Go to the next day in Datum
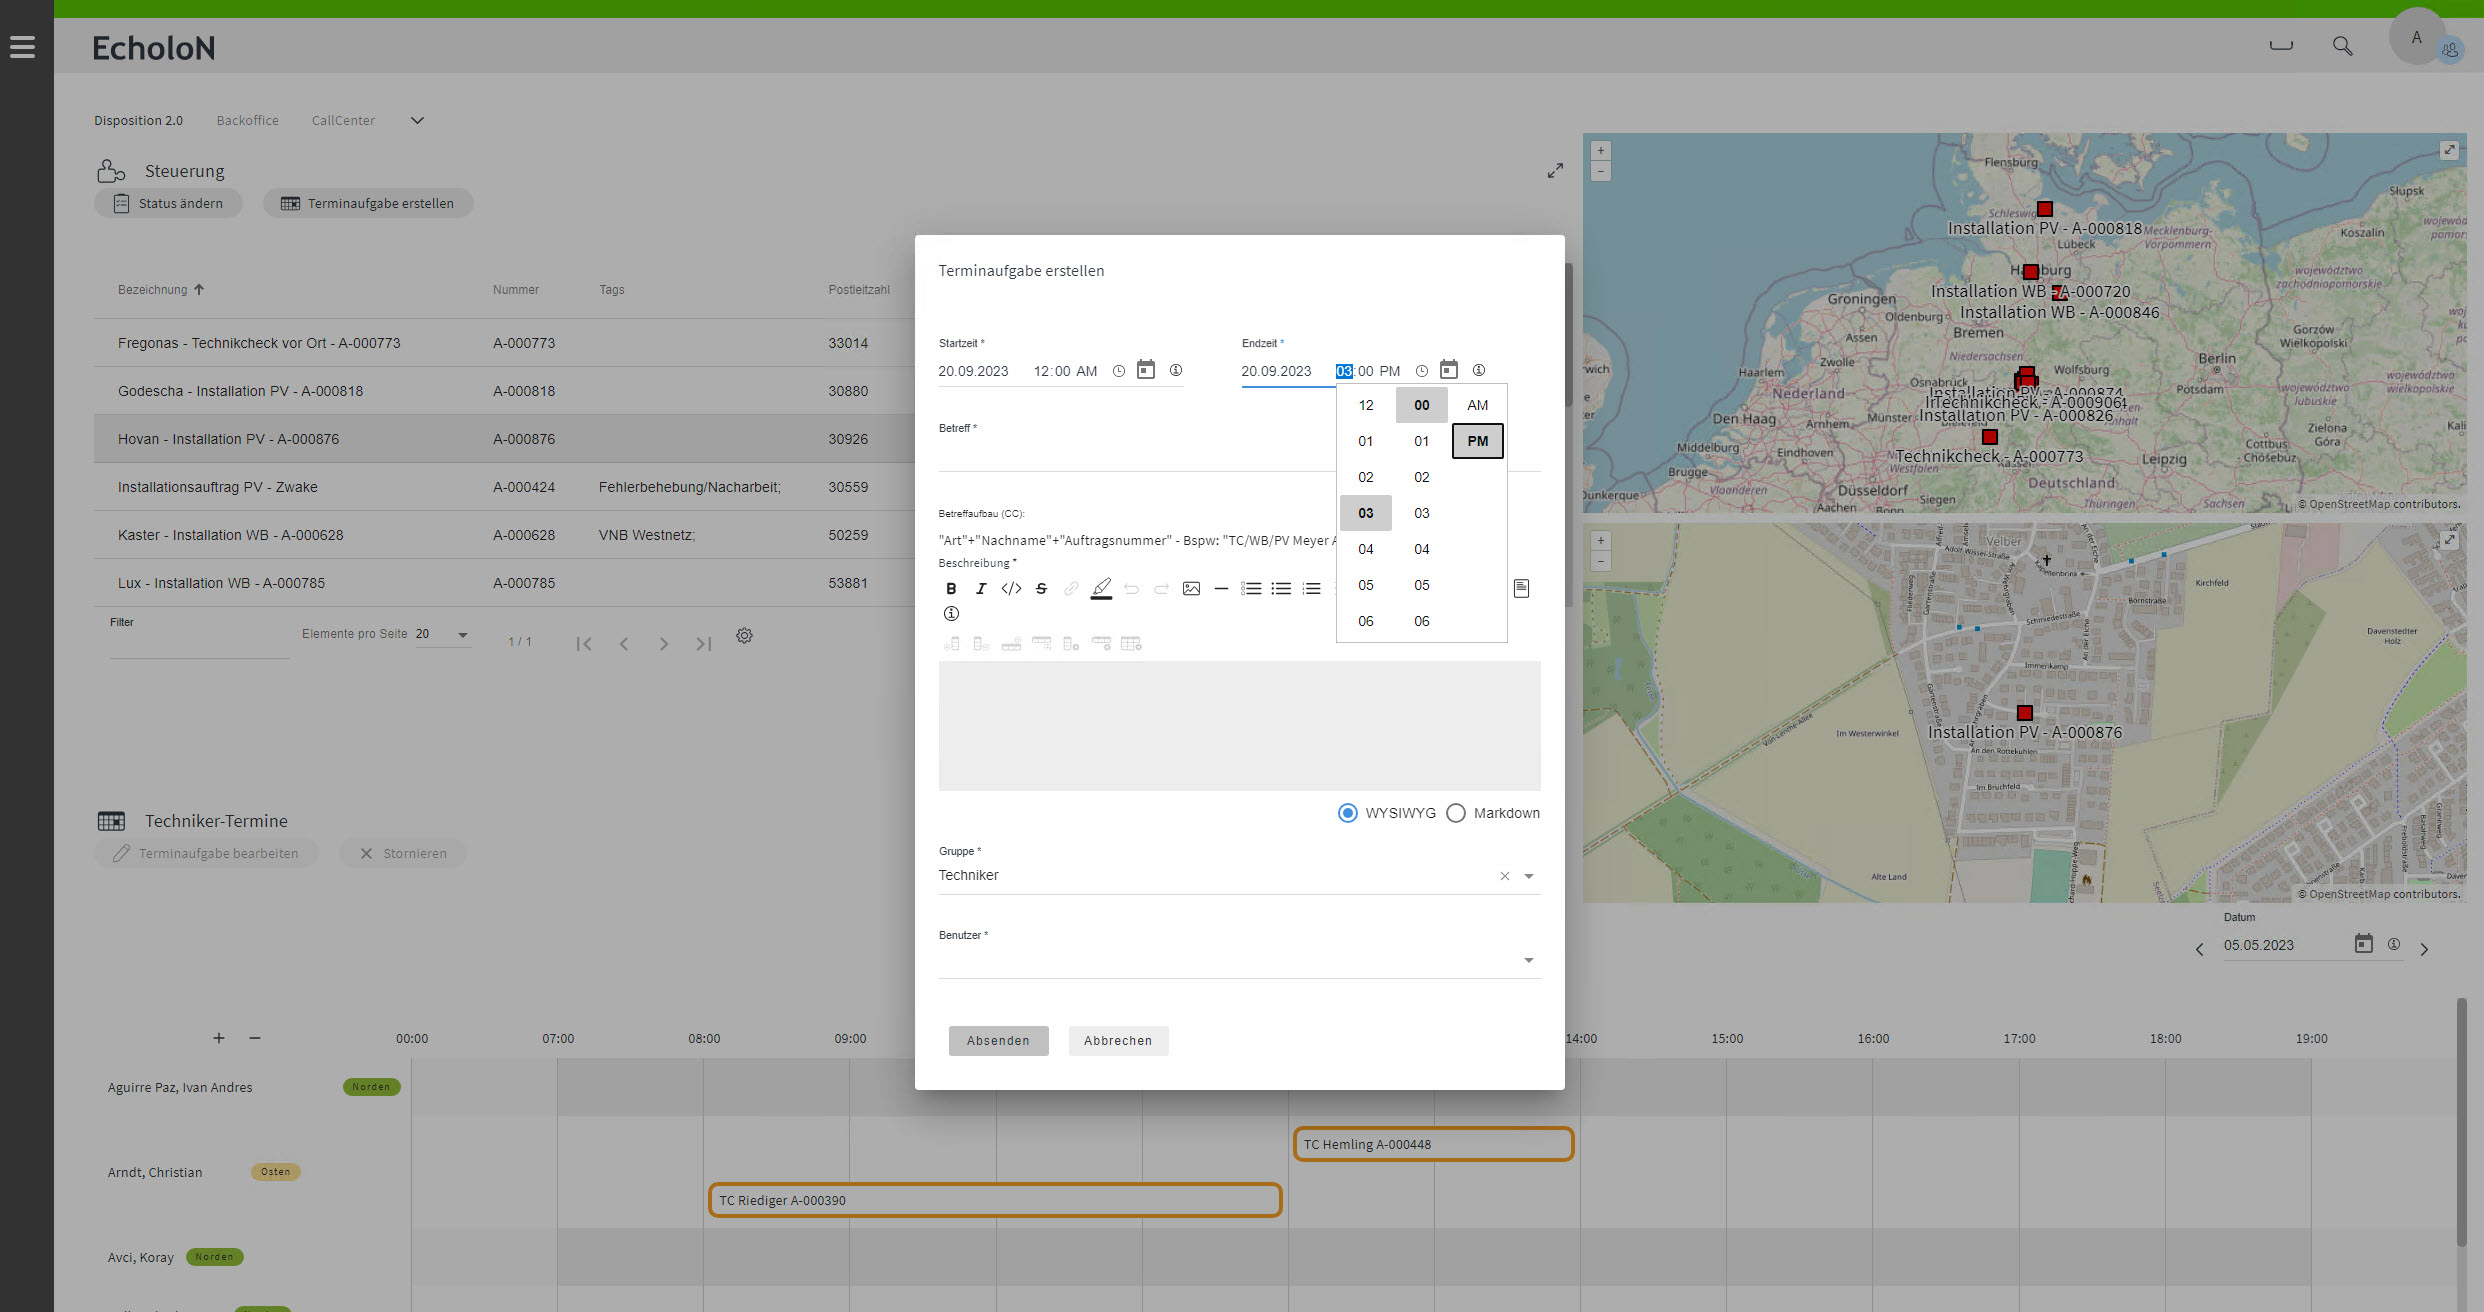2484x1312 pixels. coord(2424,949)
